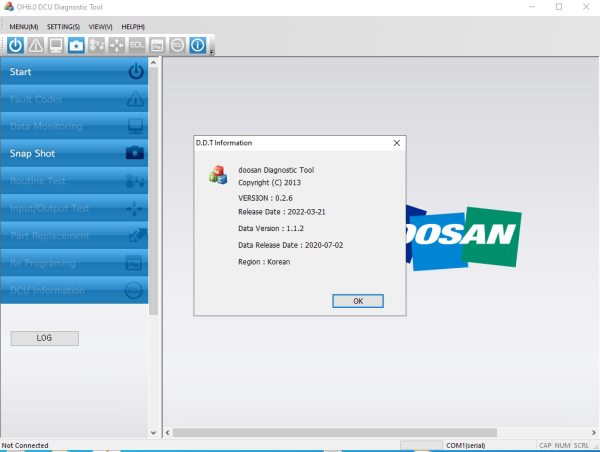Screen dimensions: 600x452
Task: Select Data Monitoring side panel item
Action: (74, 126)
